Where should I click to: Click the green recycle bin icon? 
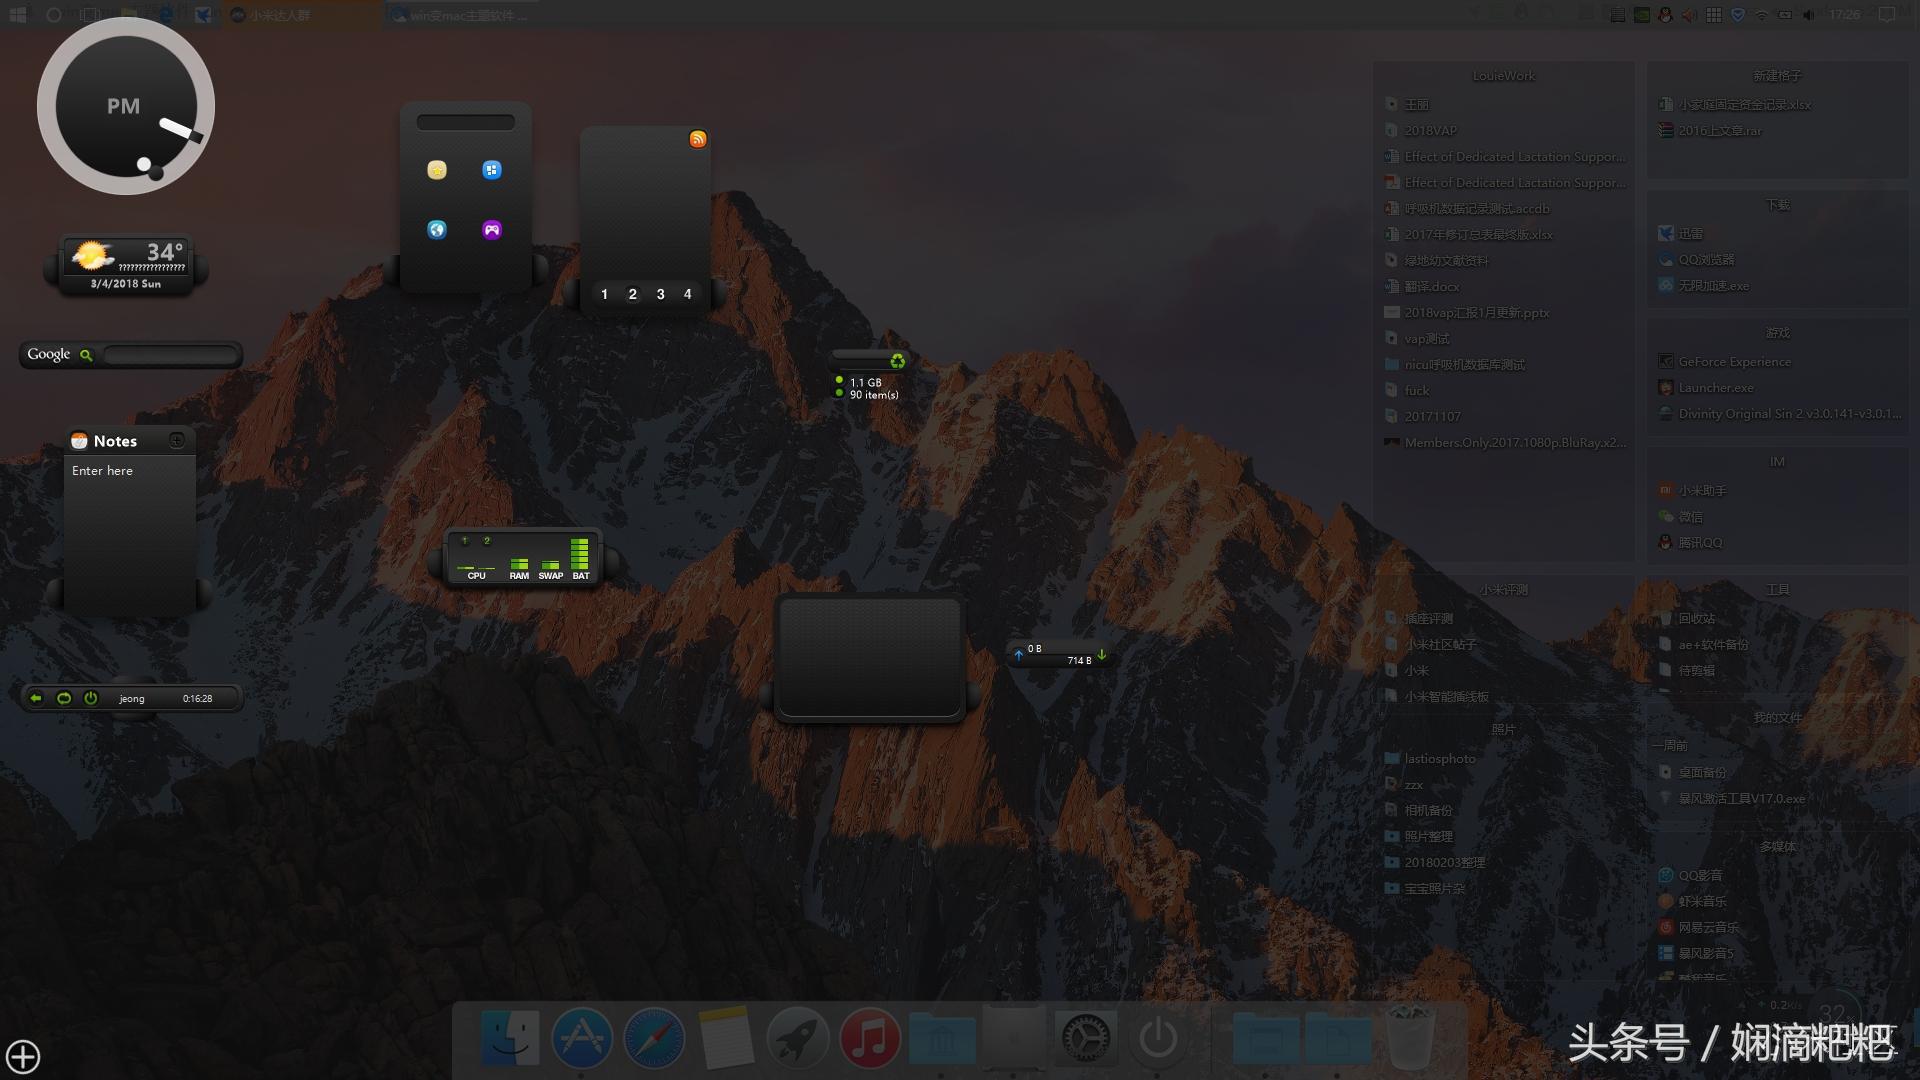click(x=897, y=361)
